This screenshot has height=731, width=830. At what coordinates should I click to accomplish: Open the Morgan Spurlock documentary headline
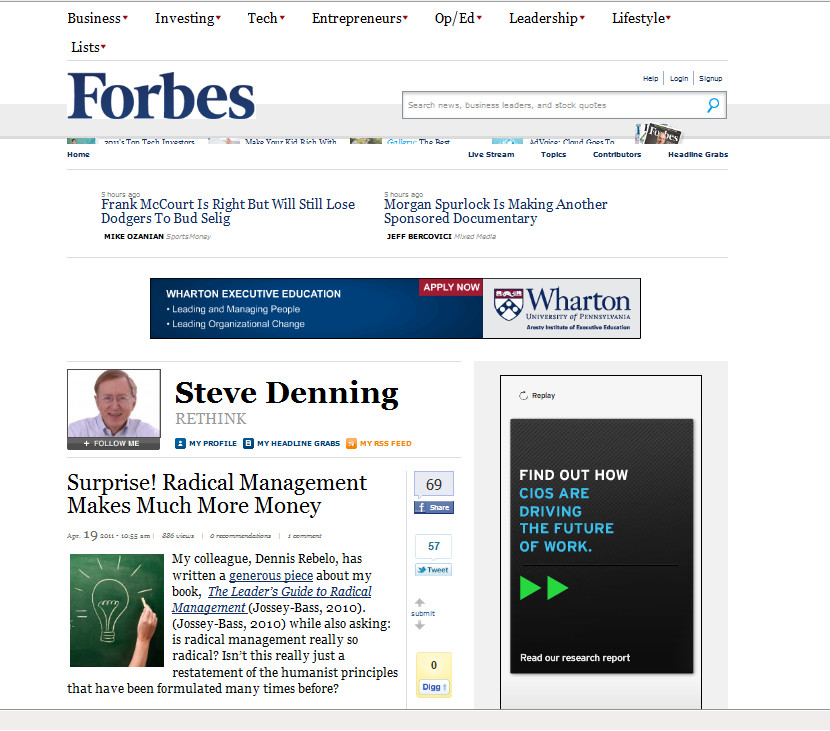pos(495,211)
